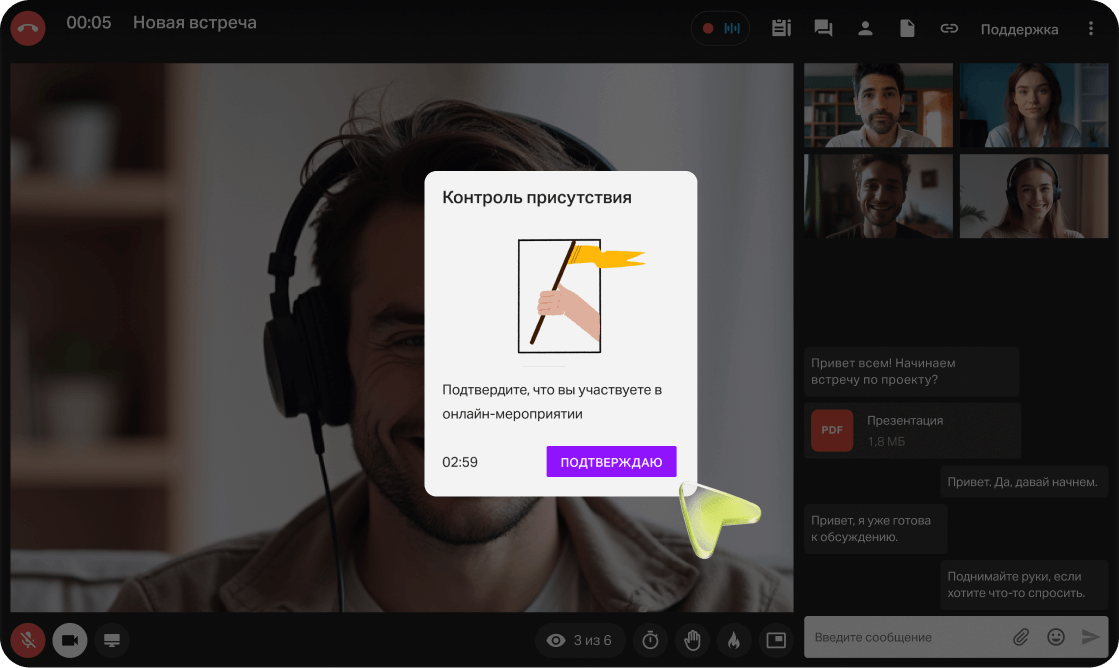
Task: Click the message Привет всем! Начинаем встречу
Action: click(x=912, y=371)
